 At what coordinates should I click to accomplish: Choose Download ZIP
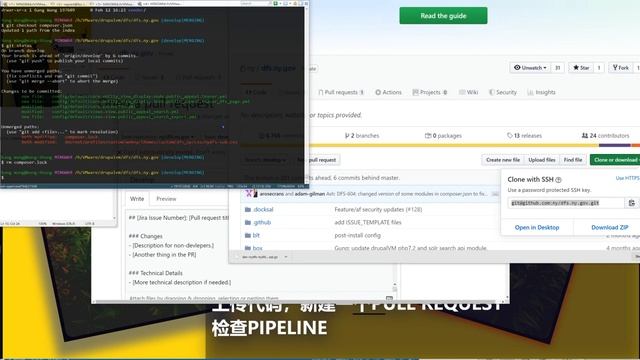click(610, 227)
